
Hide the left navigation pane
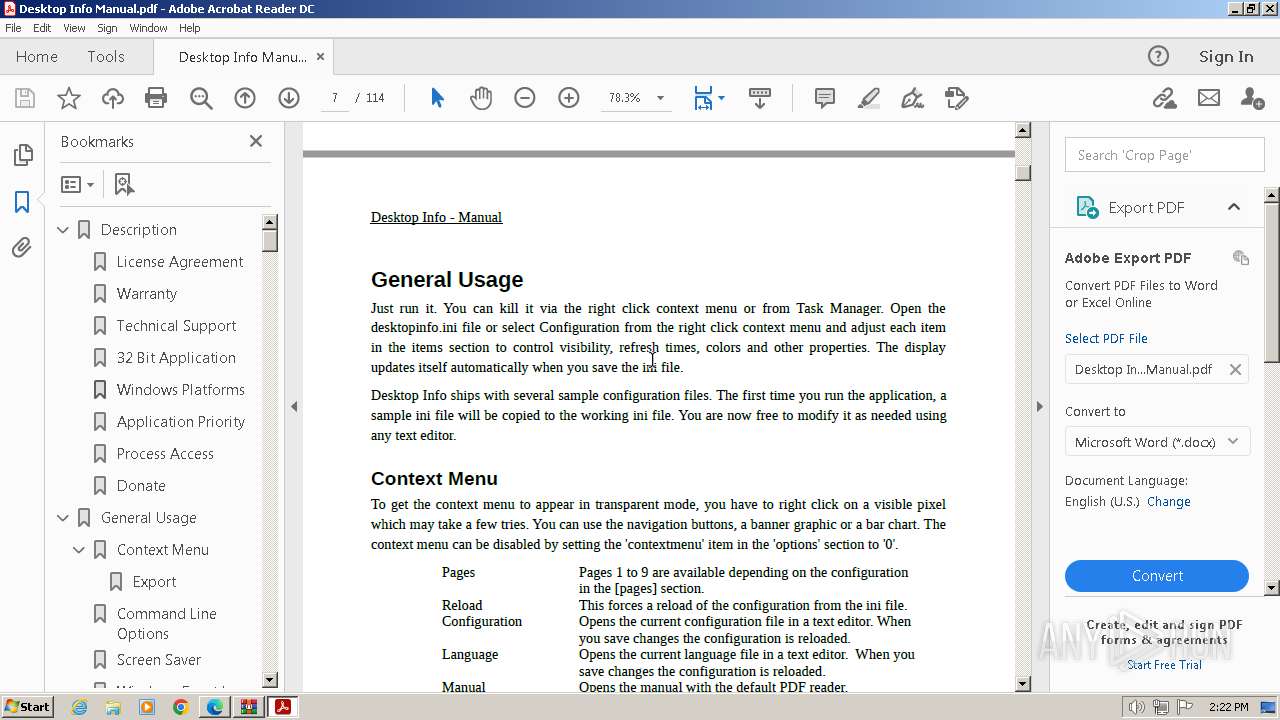294,406
